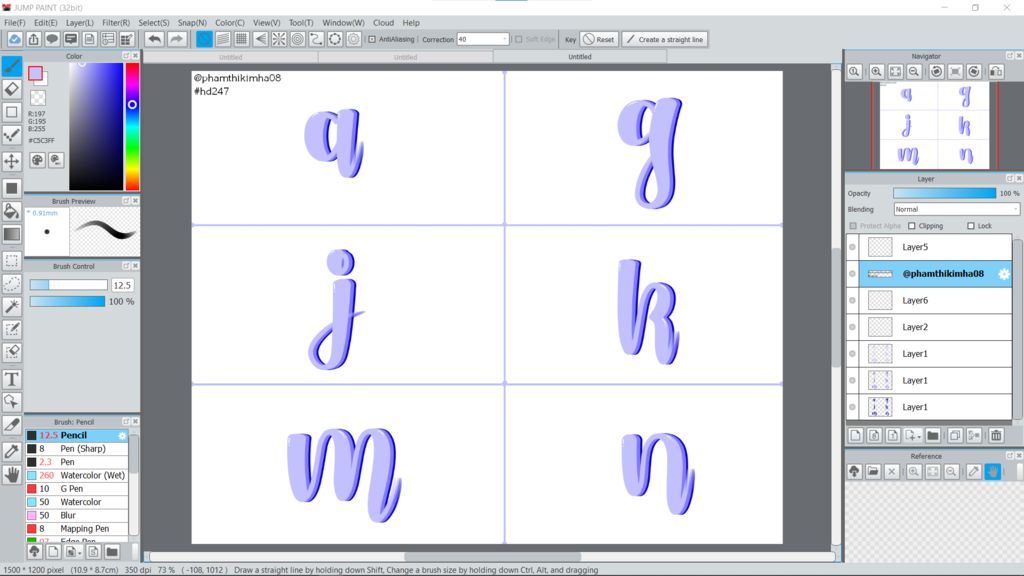The width and height of the screenshot is (1024, 576).
Task: Toggle visibility of Layer2
Action: [852, 327]
